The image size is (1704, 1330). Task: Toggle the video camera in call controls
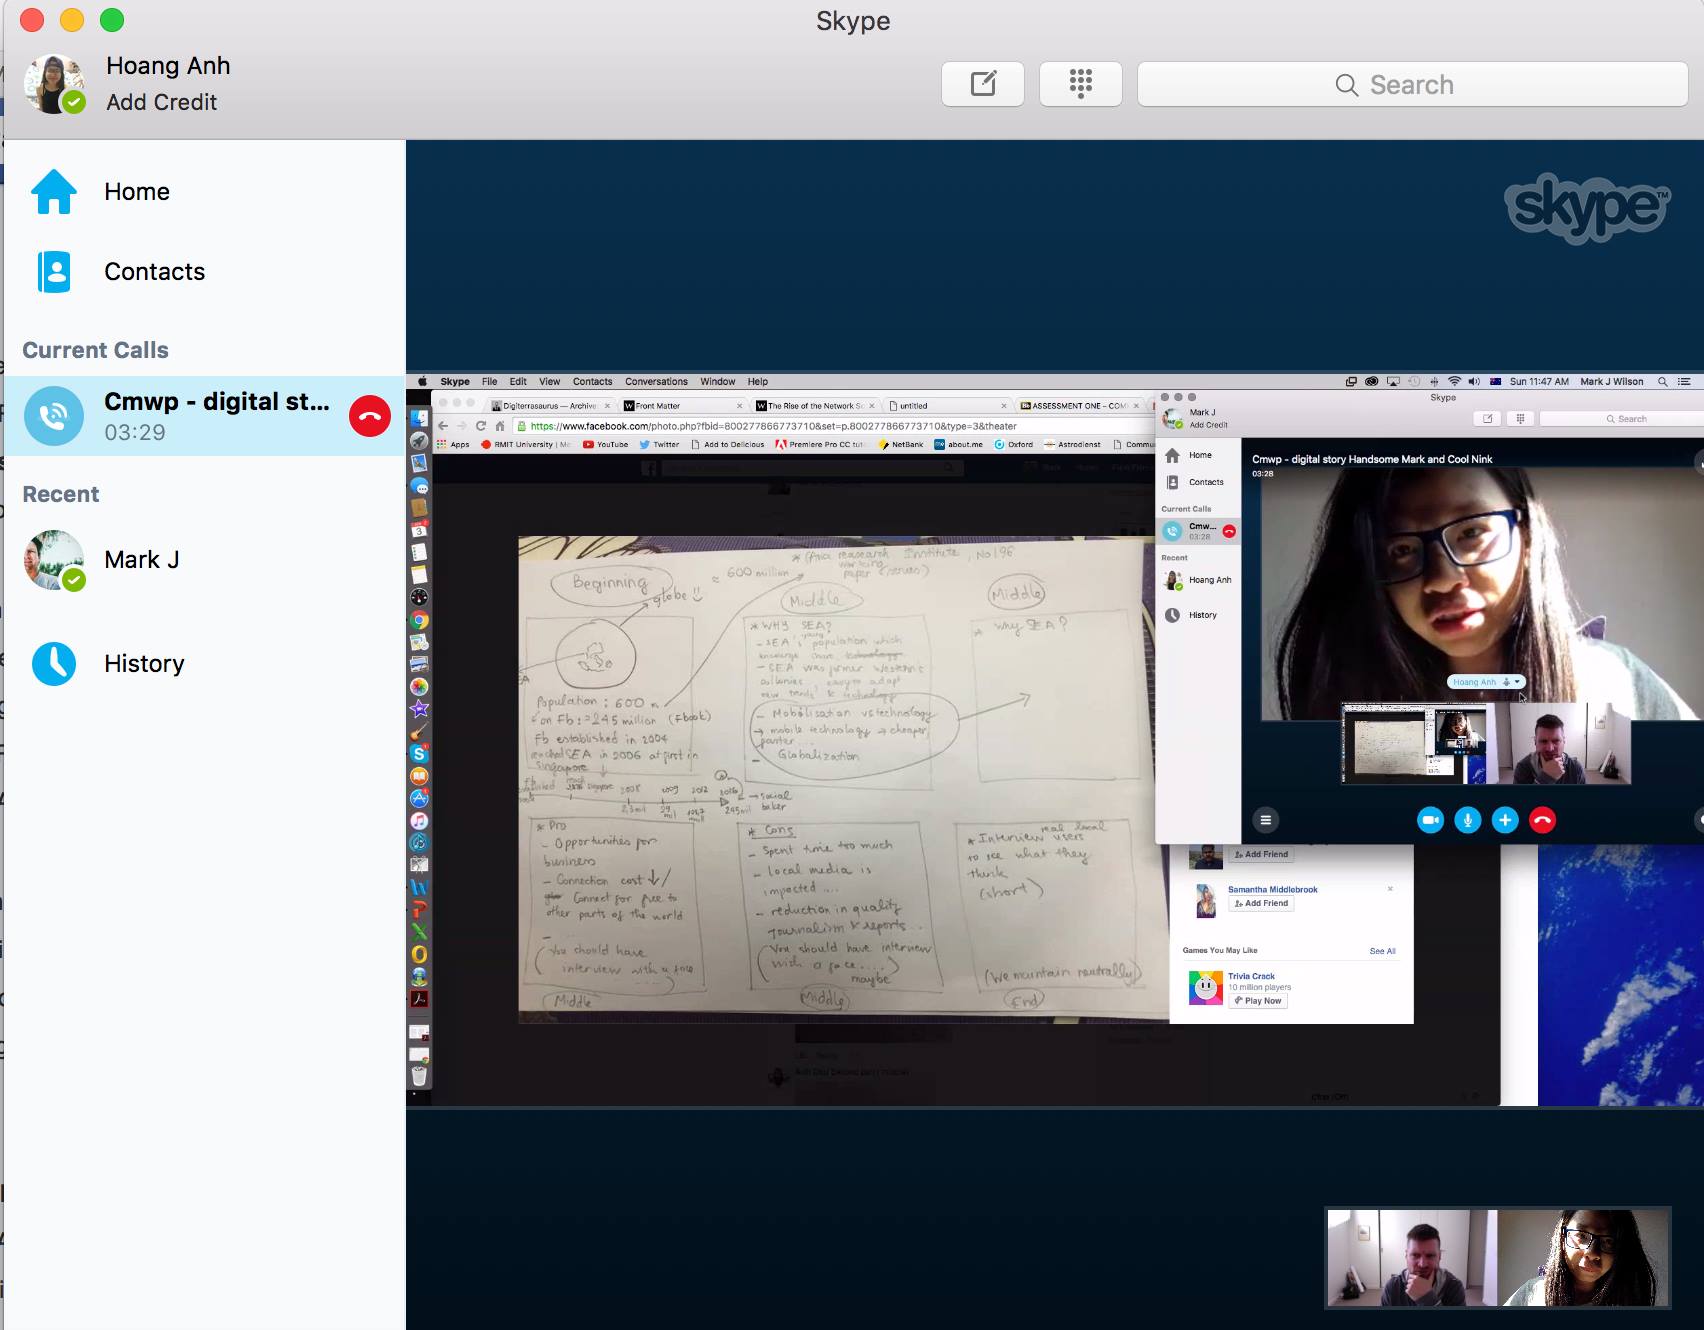pos(1430,820)
